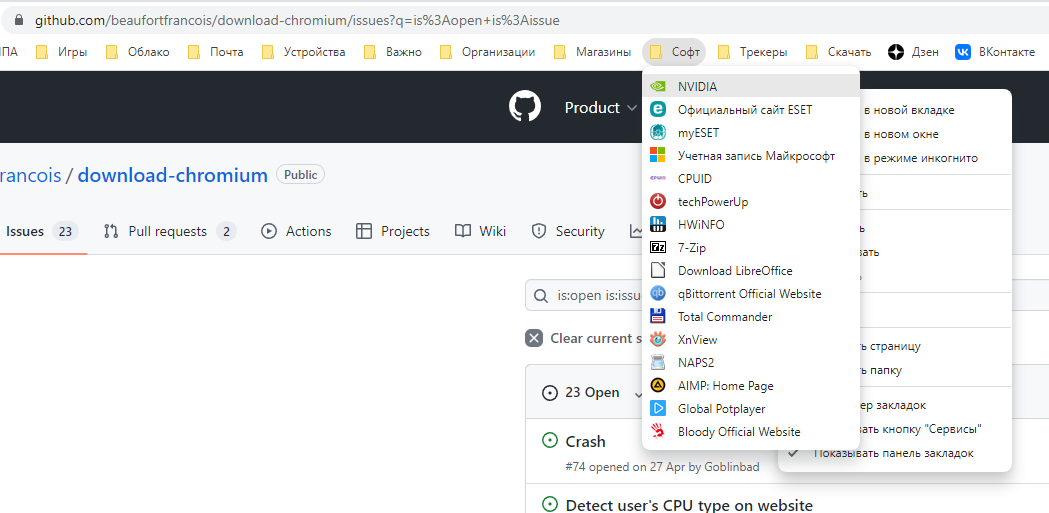Click the X icon beside Clear current search
The image size is (1049, 513).
click(x=533, y=338)
